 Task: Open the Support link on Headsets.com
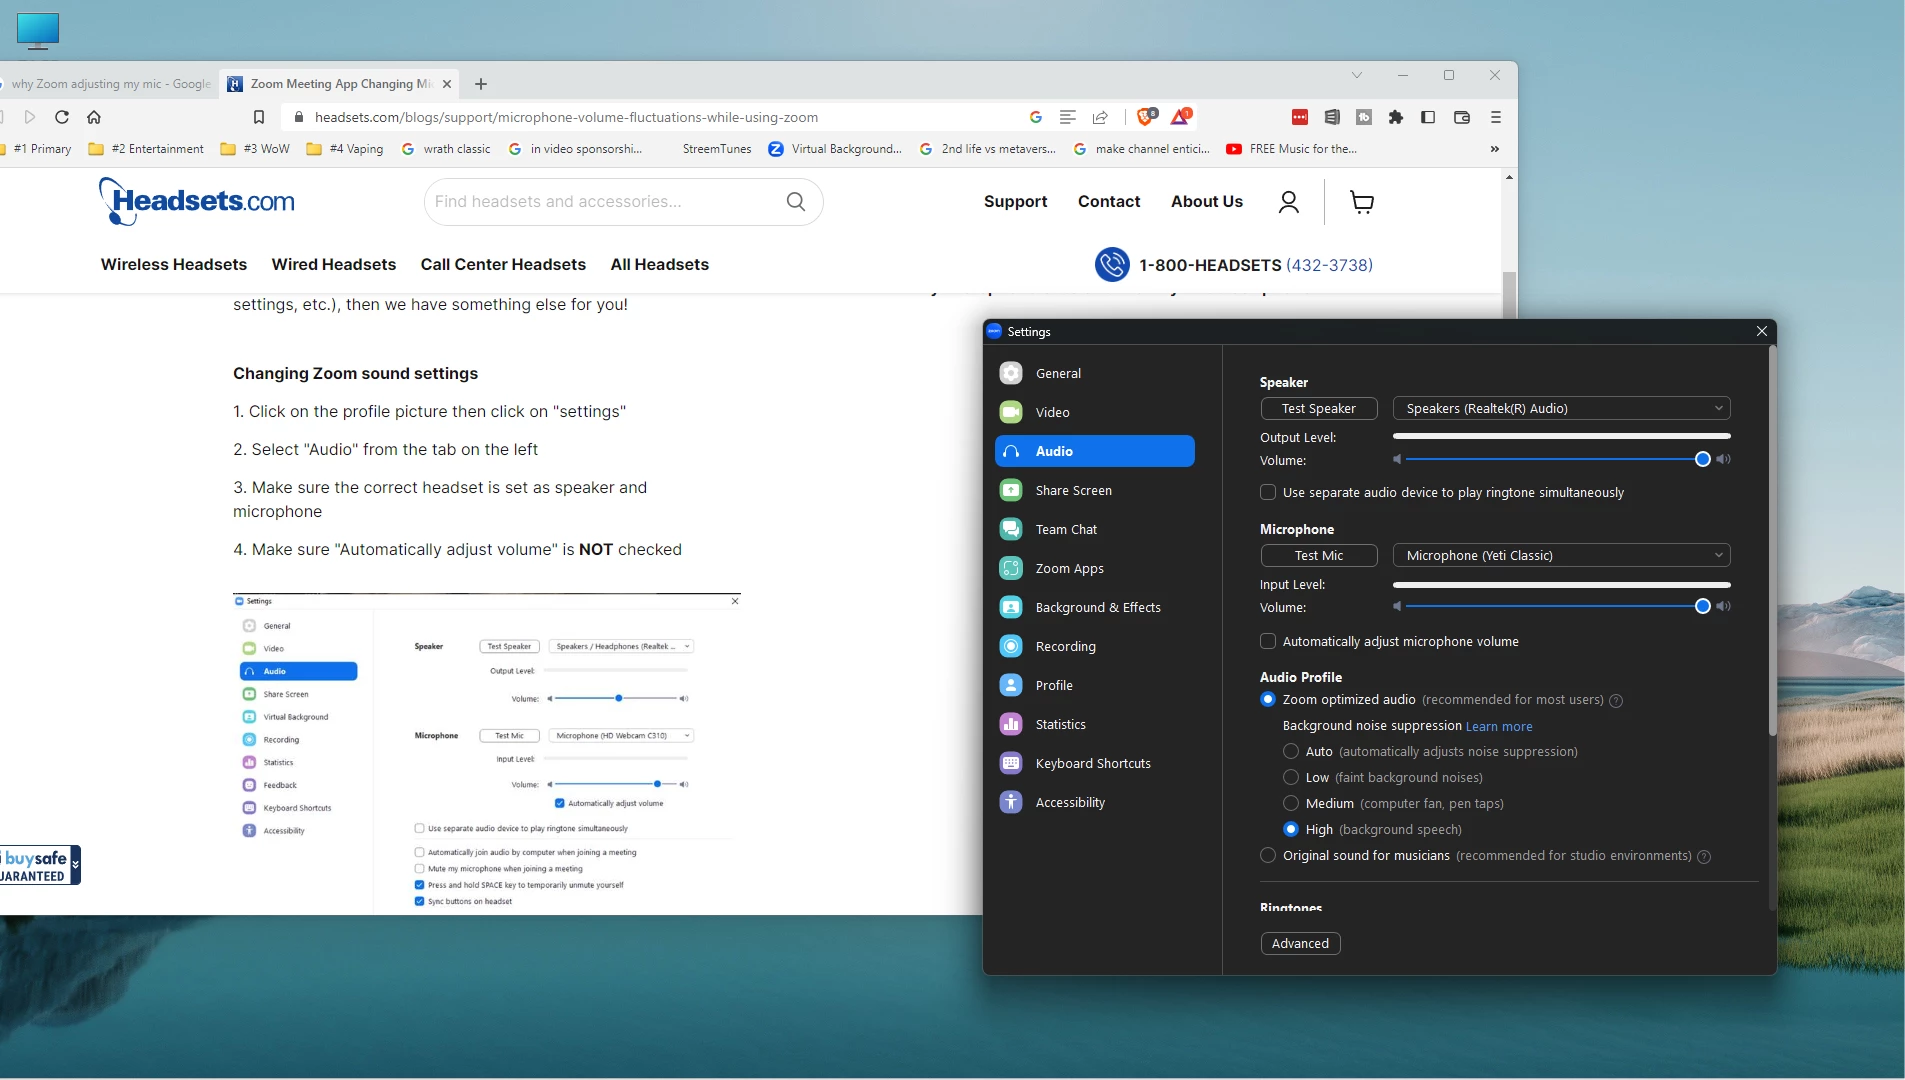[x=1015, y=201]
